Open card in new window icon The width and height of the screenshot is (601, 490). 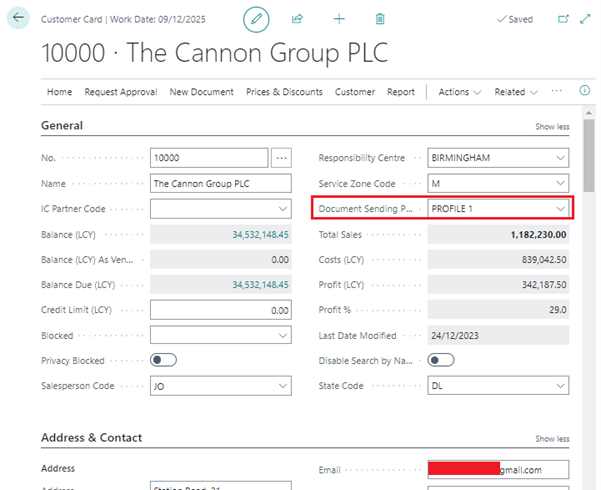click(x=563, y=19)
